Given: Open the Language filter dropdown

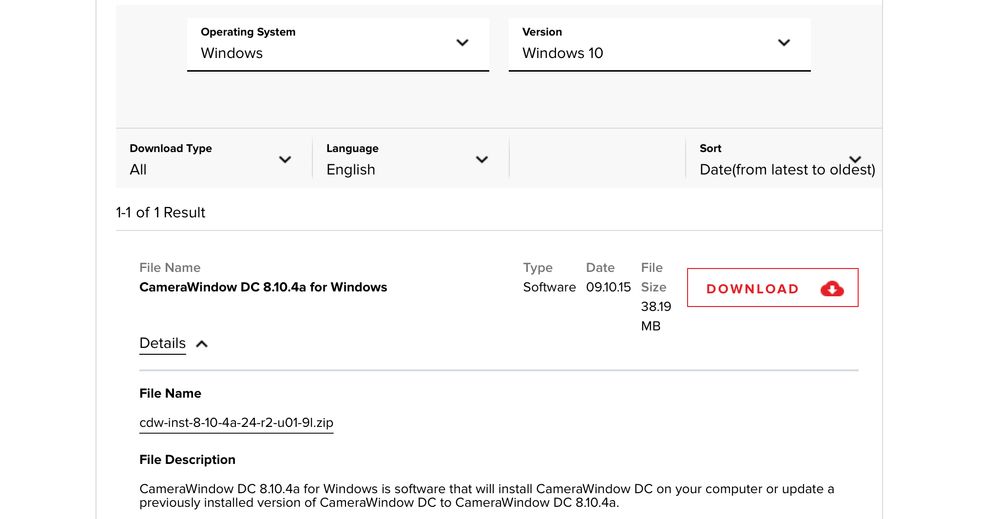Looking at the screenshot, I should [x=411, y=159].
